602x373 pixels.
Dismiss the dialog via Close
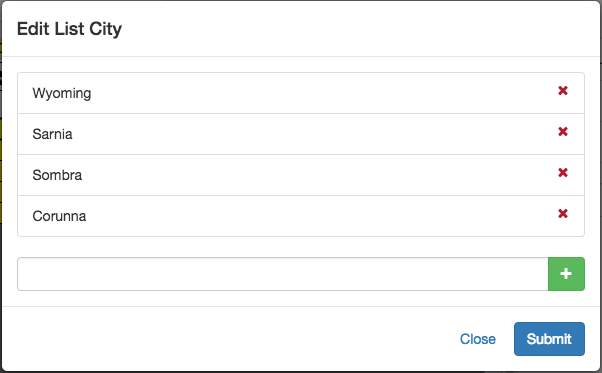(x=478, y=339)
